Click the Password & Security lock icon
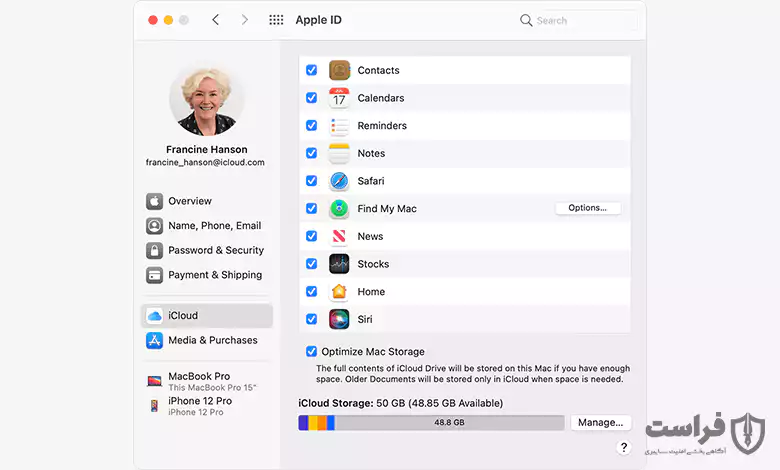The height and width of the screenshot is (470, 780). 154,250
